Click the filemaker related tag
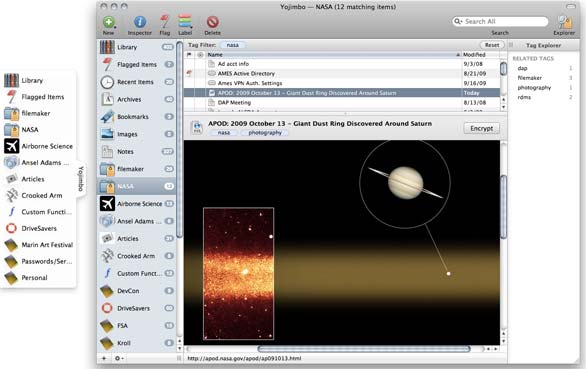Image resolution: width=586 pixels, height=369 pixels. [x=530, y=78]
